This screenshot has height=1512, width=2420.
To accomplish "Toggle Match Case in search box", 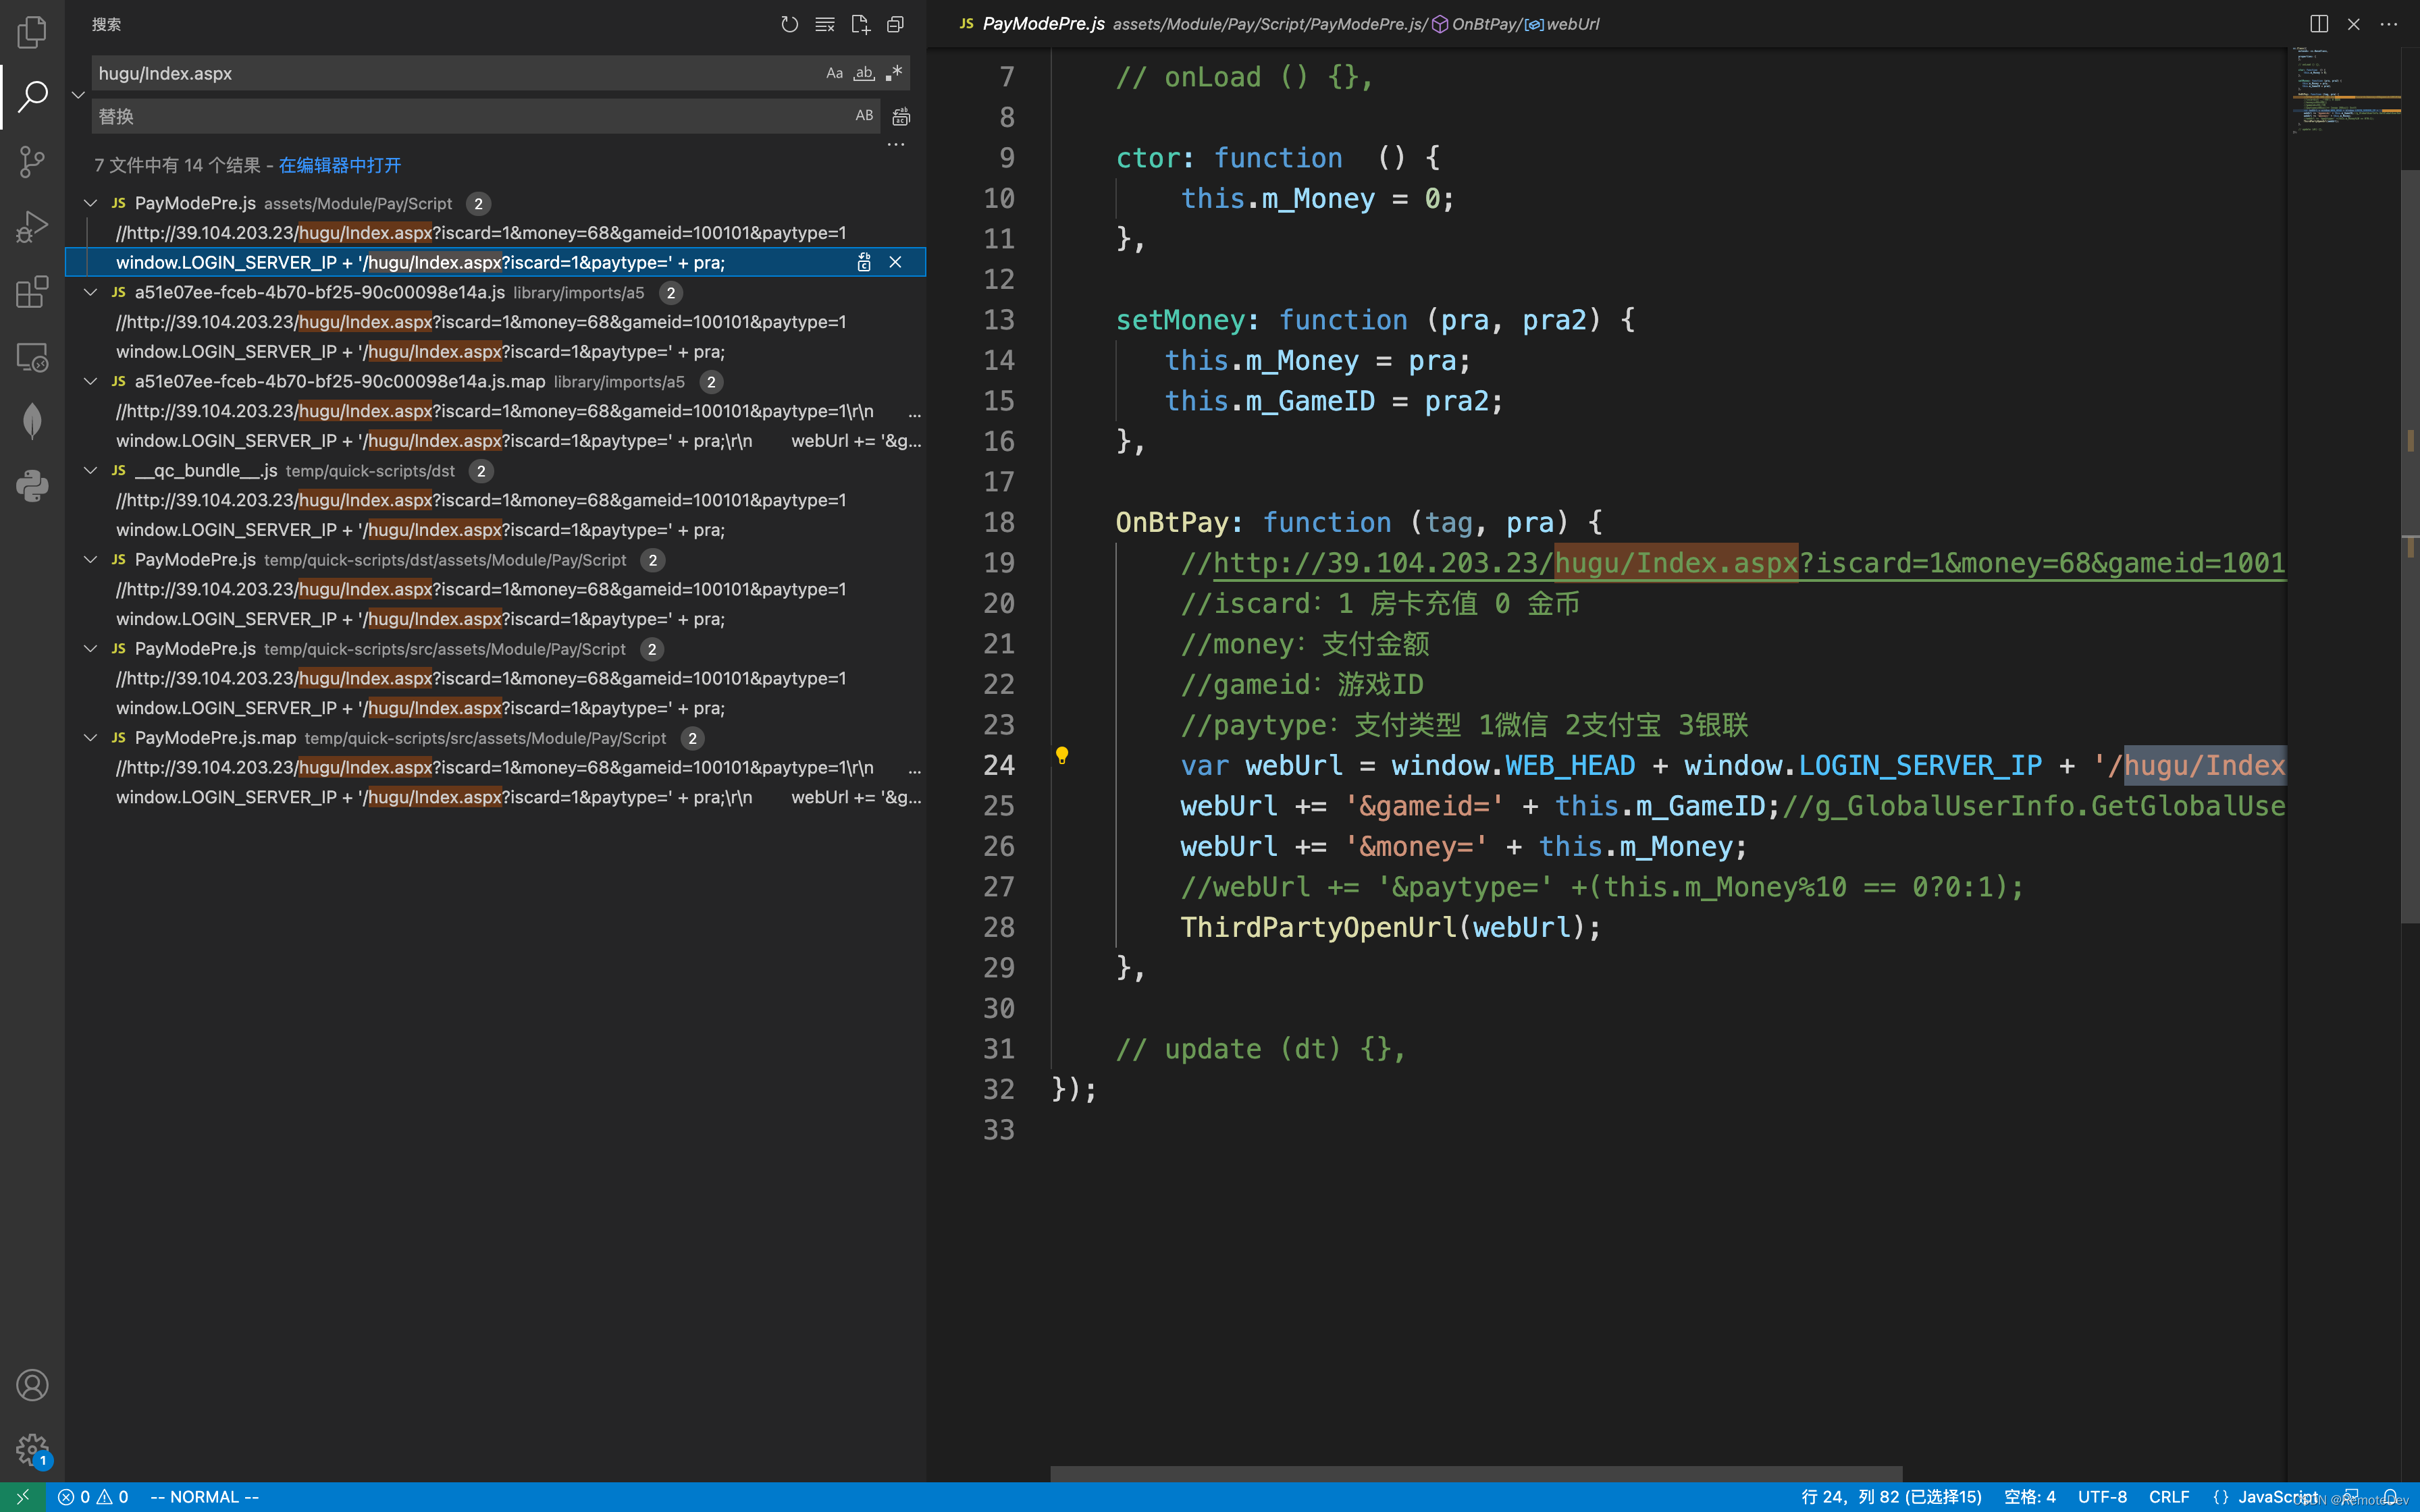I will [x=834, y=73].
